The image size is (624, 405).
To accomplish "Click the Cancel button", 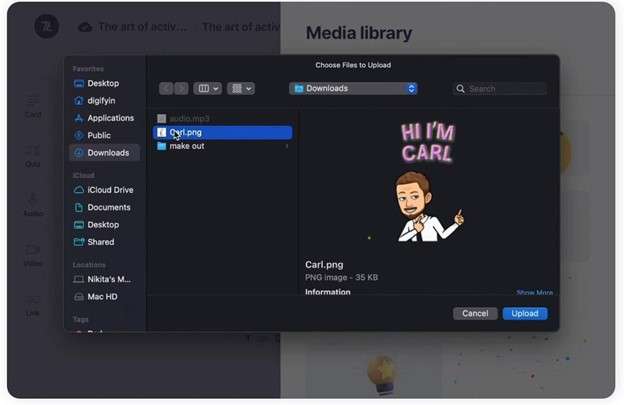I will 475,313.
